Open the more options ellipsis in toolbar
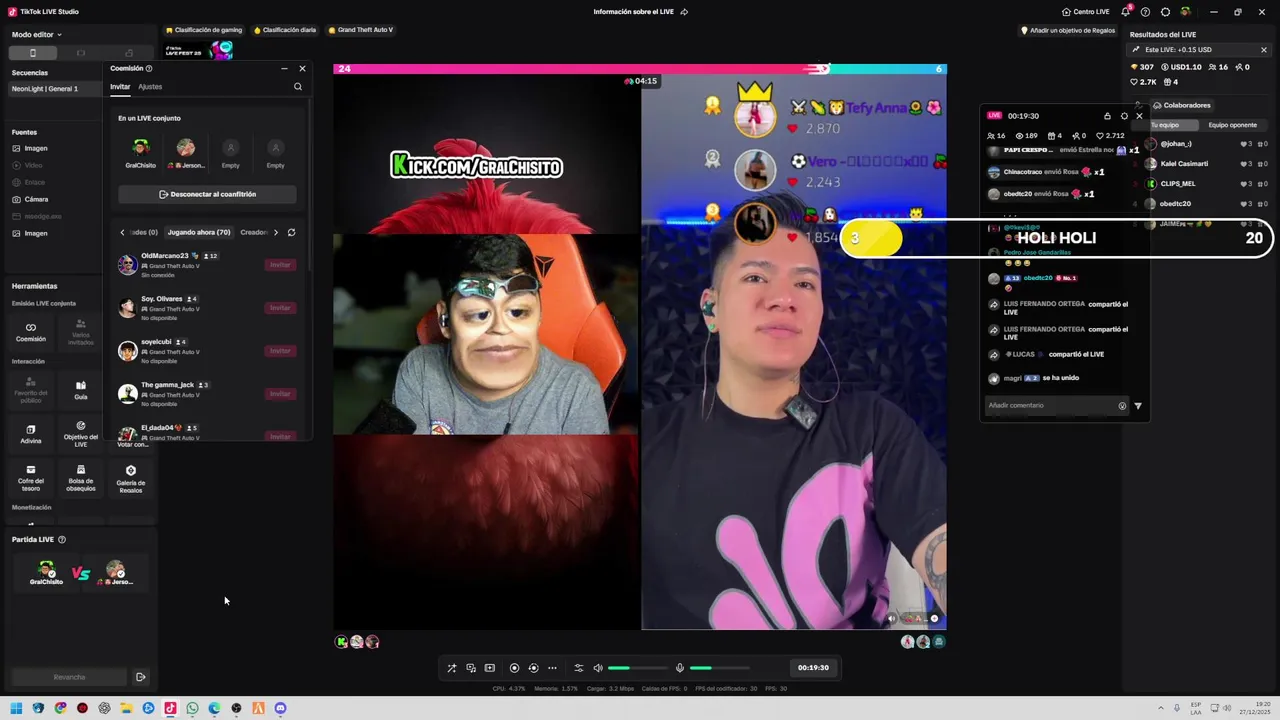This screenshot has height=720, width=1280. click(552, 668)
